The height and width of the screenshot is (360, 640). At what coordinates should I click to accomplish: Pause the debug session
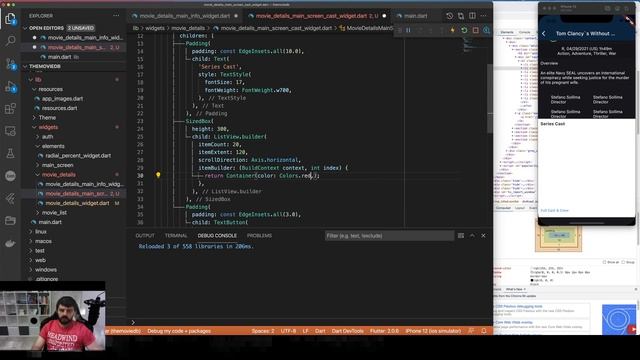pos(408,30)
